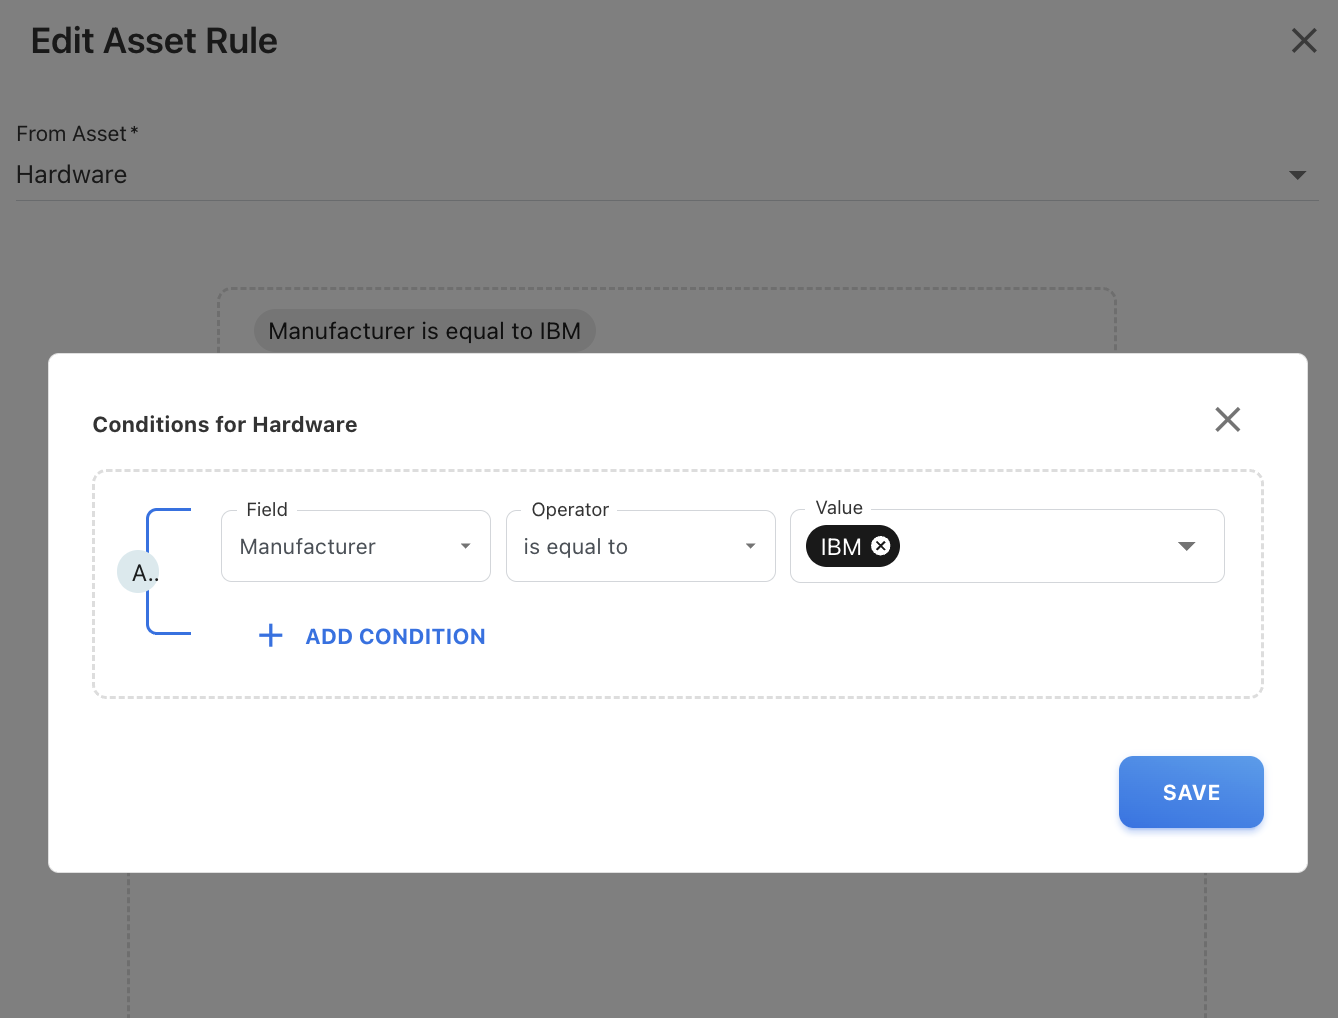Close the Edit Asset Rule panel
This screenshot has height=1018, width=1338.
[x=1303, y=41]
